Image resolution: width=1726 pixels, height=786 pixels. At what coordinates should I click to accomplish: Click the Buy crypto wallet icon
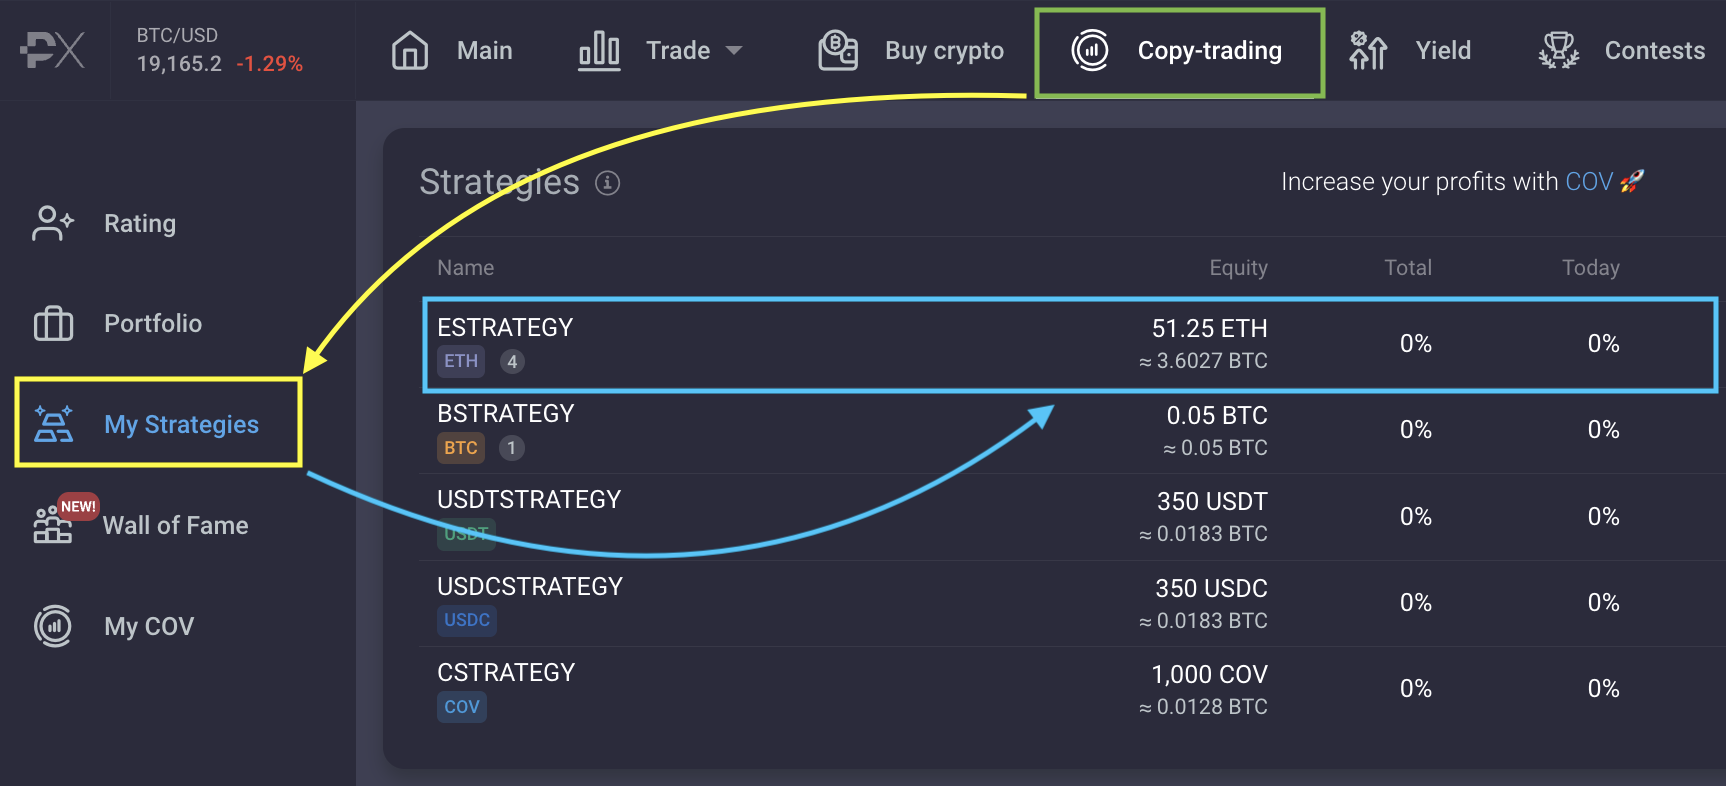coord(838,50)
